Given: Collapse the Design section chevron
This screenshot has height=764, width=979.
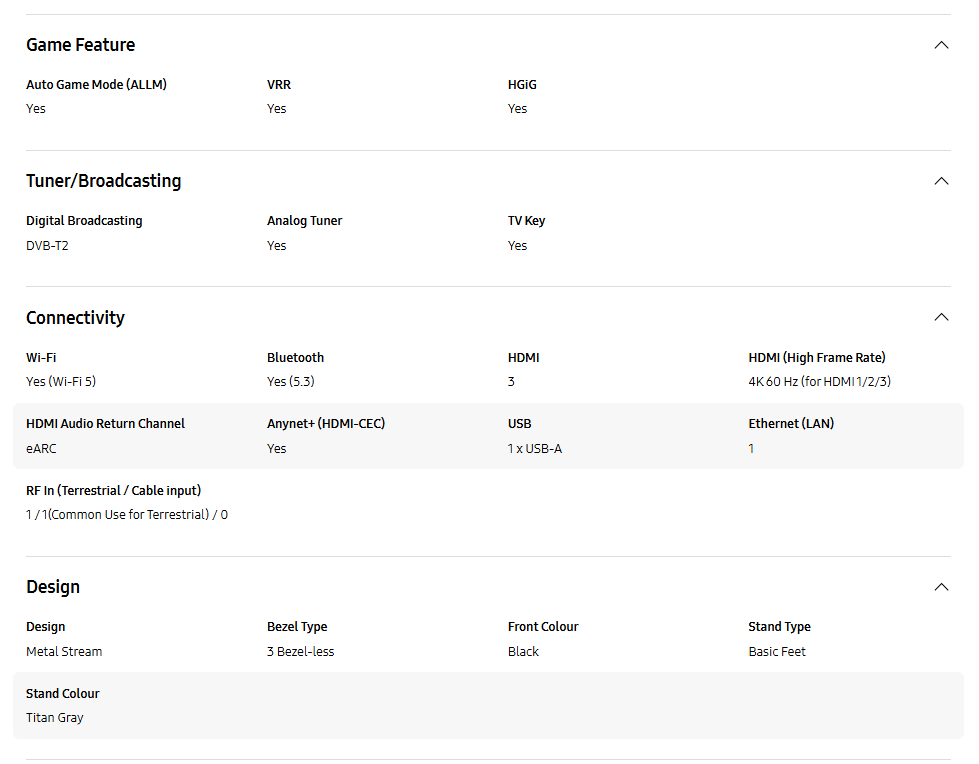Looking at the screenshot, I should [x=941, y=587].
